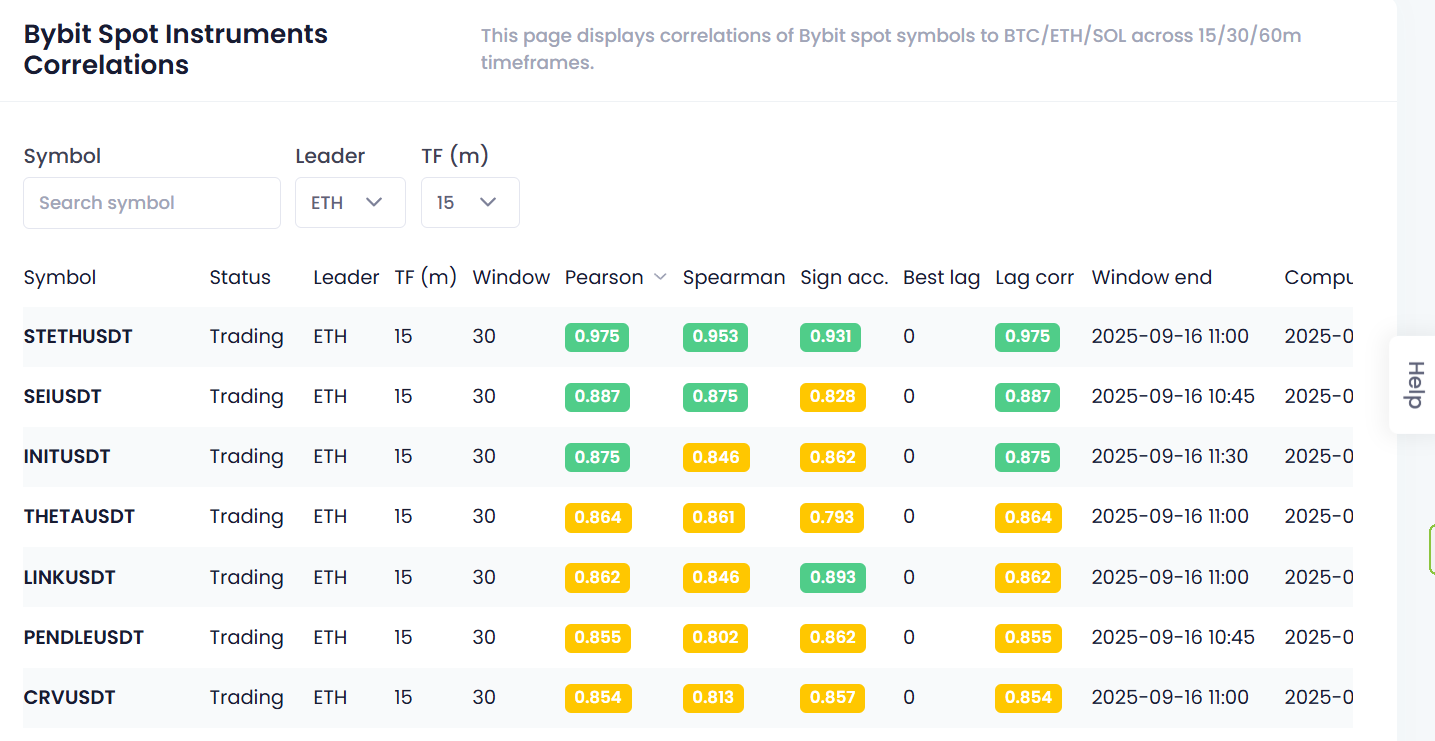
Task: Sort by the Spearman column header
Action: pos(733,278)
